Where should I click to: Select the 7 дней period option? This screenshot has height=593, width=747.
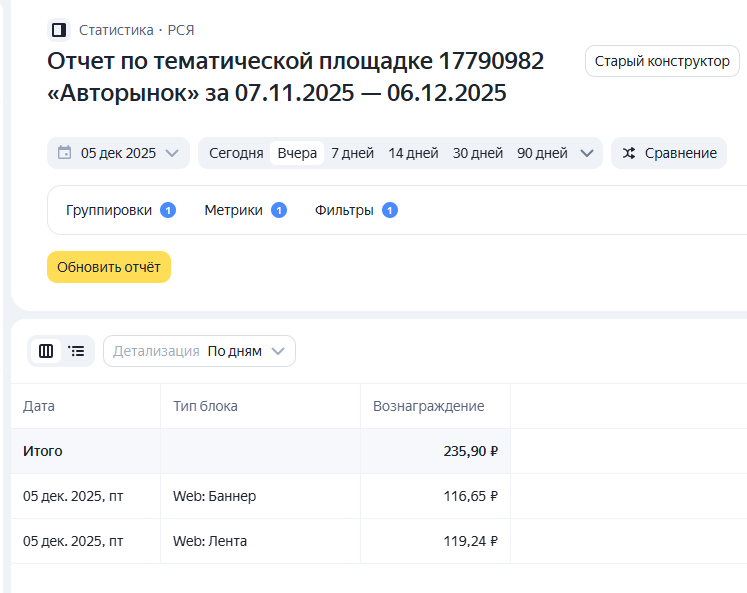click(352, 153)
